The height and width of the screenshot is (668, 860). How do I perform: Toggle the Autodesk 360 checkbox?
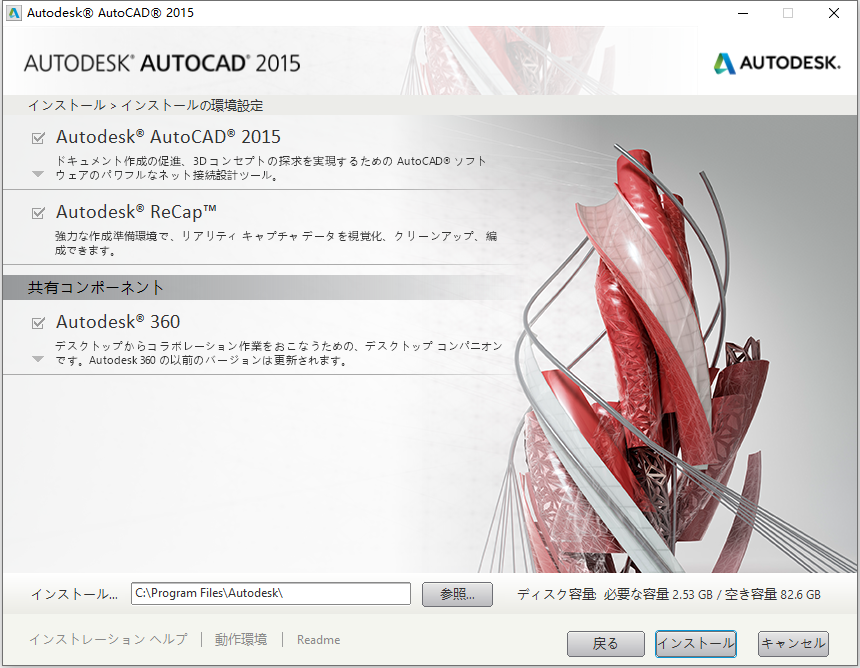tap(38, 323)
